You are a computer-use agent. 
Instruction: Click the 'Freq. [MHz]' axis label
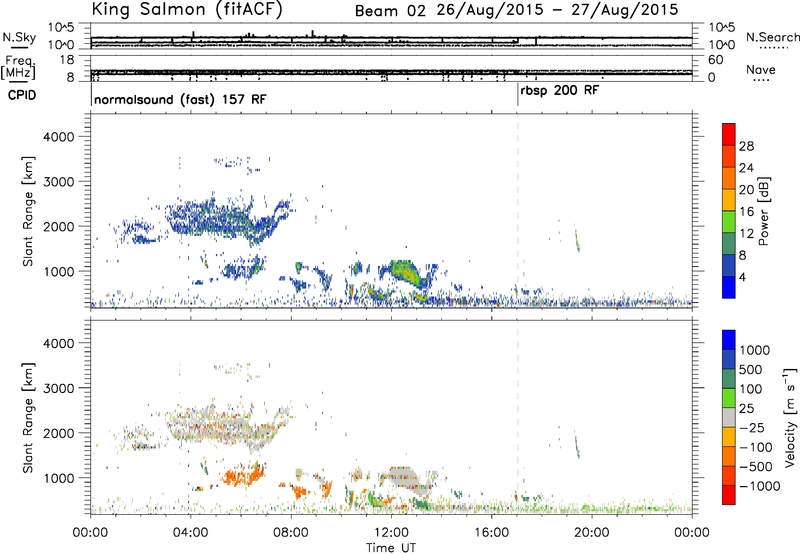[x=19, y=68]
